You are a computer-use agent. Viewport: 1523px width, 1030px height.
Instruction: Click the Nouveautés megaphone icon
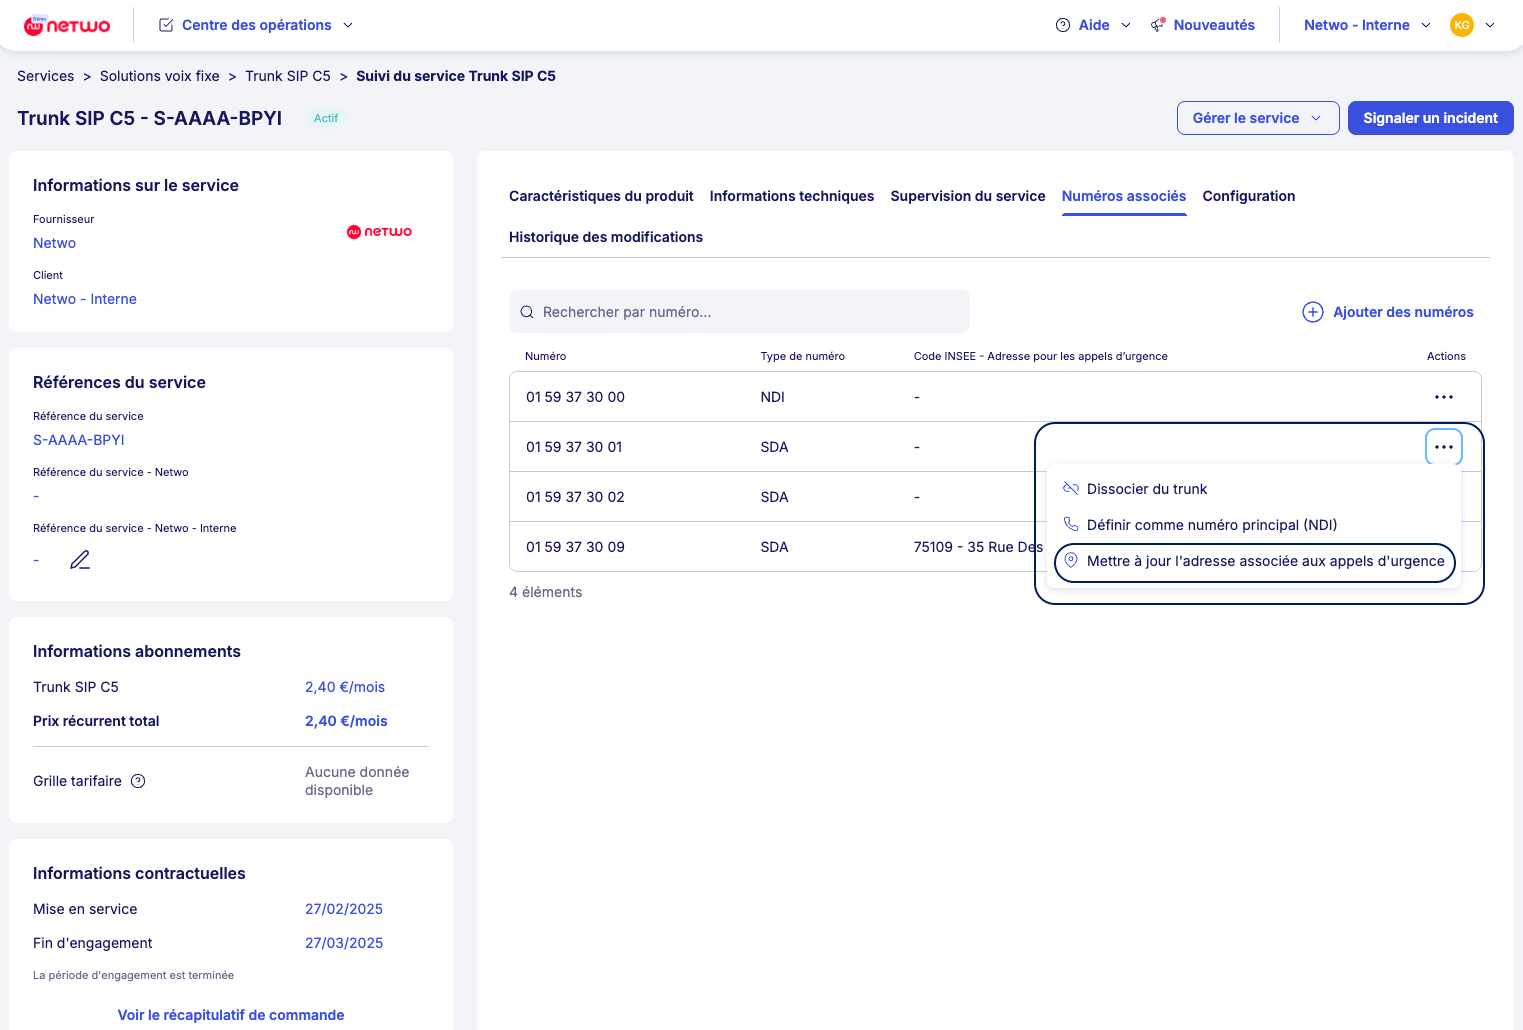(x=1158, y=25)
